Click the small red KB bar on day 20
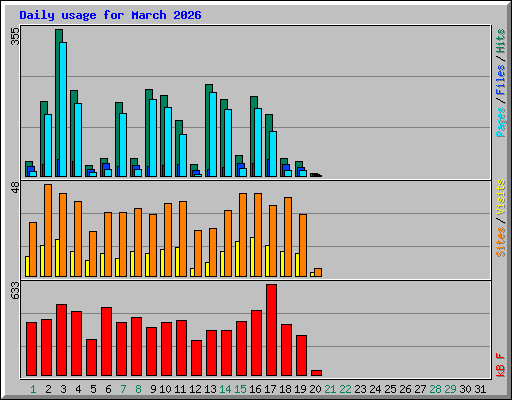Screen dimensions: 512x400 click(x=316, y=373)
